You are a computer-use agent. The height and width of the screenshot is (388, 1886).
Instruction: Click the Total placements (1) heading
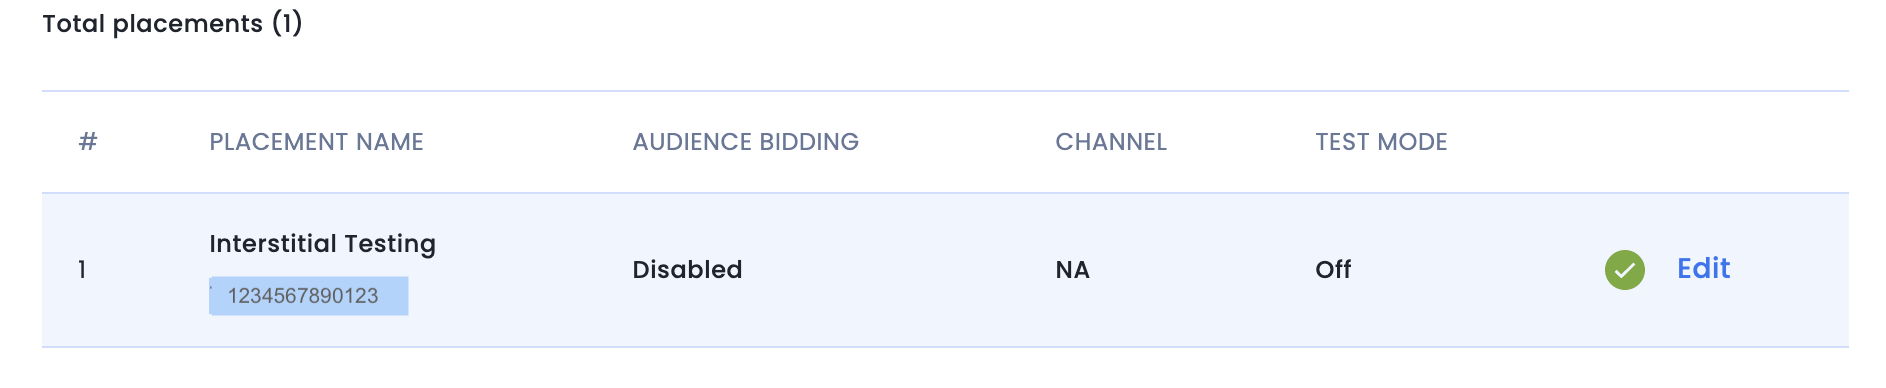pyautogui.click(x=172, y=23)
